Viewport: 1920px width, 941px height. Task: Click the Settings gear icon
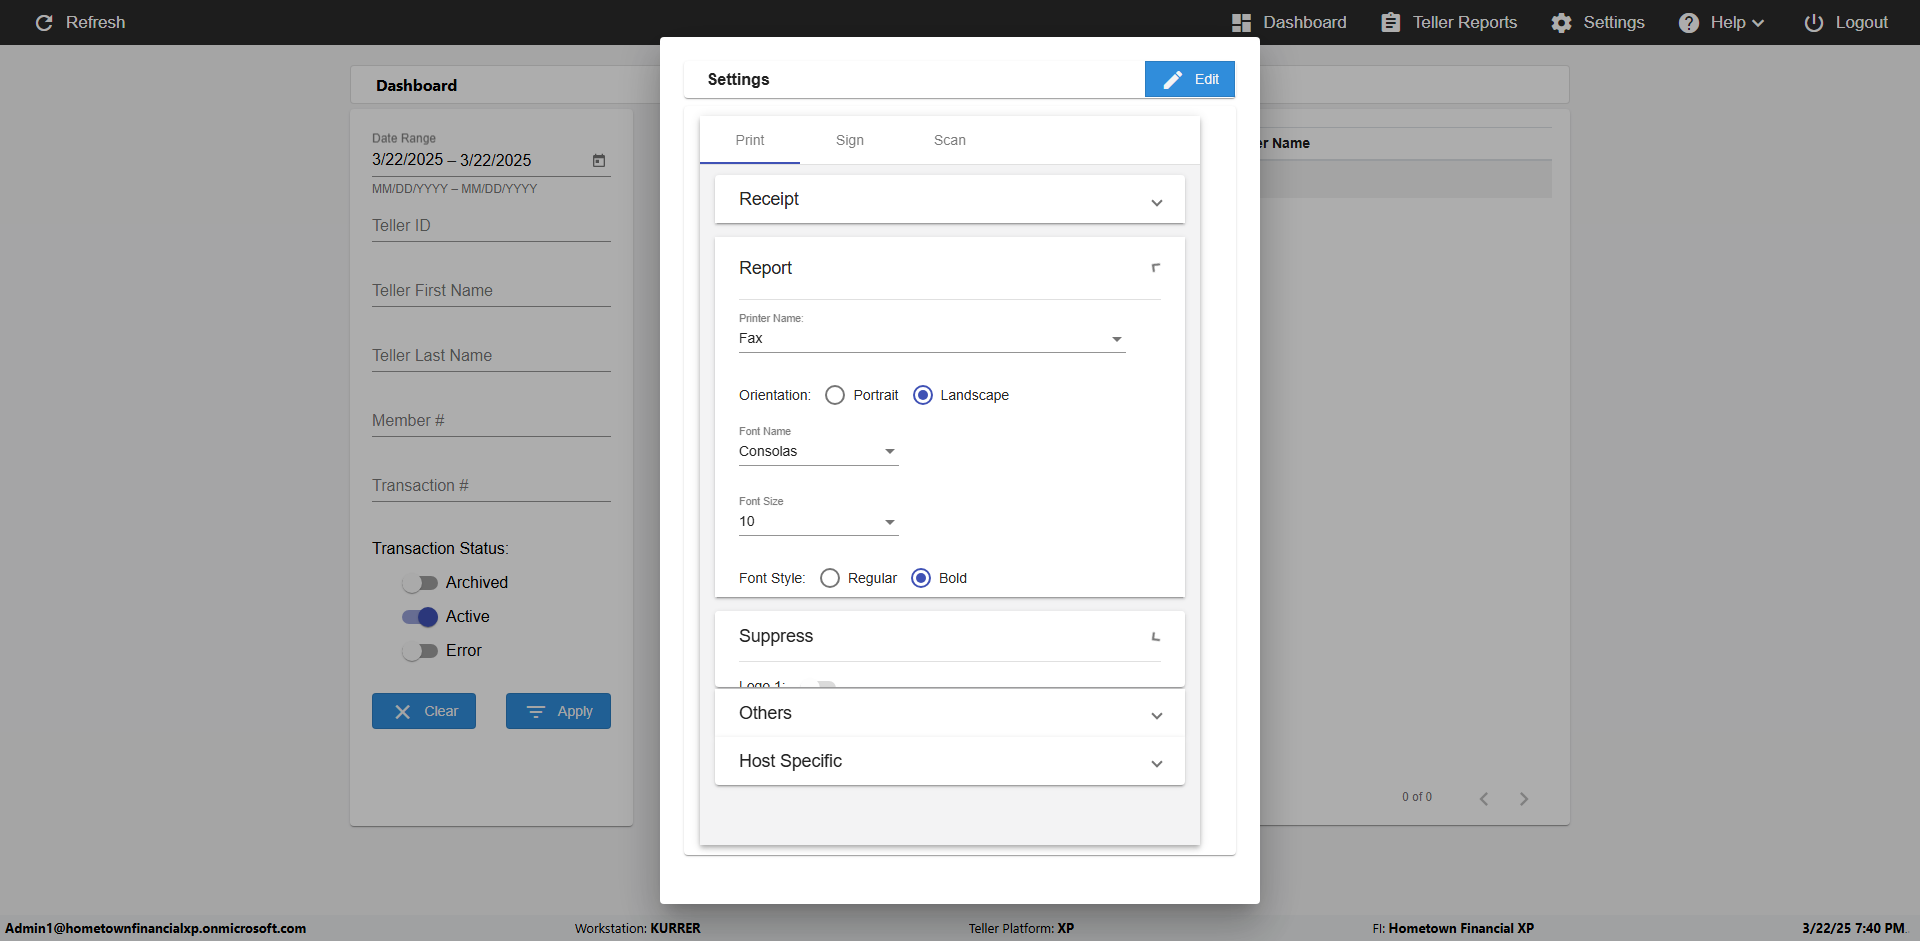pyautogui.click(x=1561, y=22)
